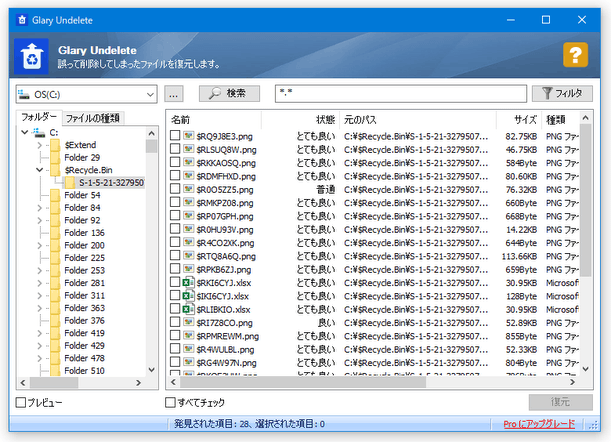
Task: Check the box for $RPKB6ZJ.png
Action: (x=175, y=269)
